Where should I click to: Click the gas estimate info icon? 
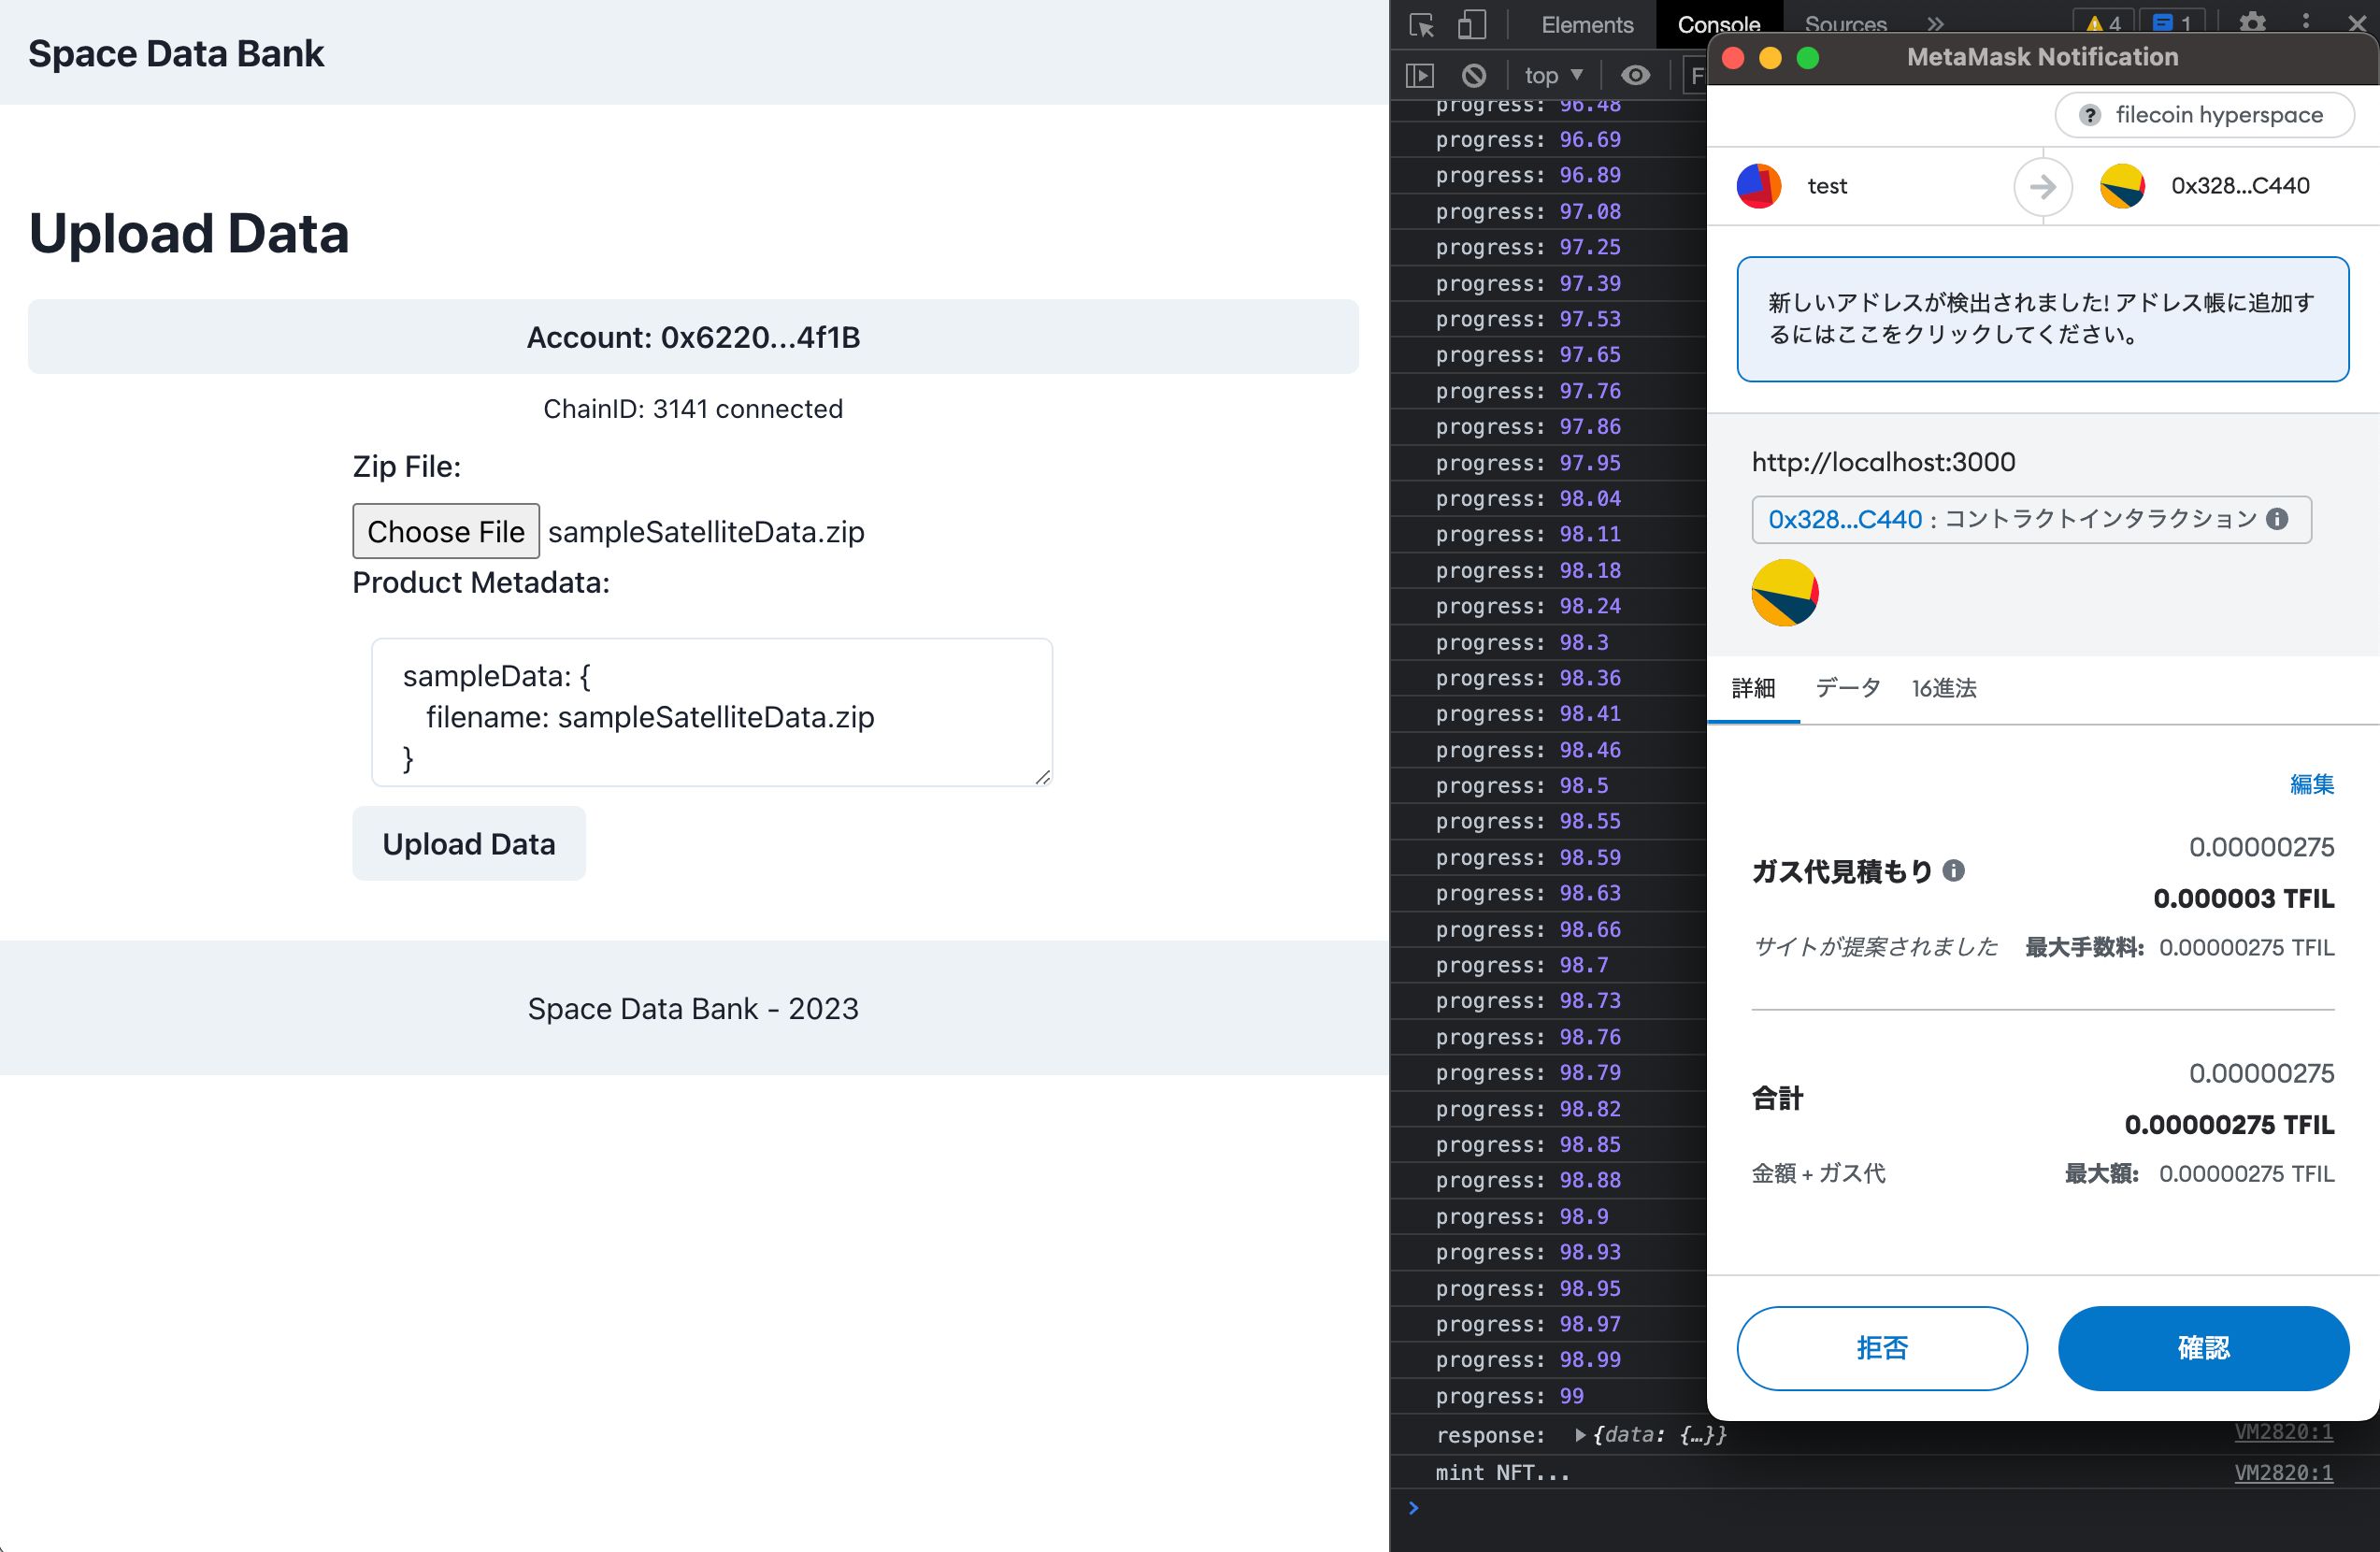tap(1953, 871)
